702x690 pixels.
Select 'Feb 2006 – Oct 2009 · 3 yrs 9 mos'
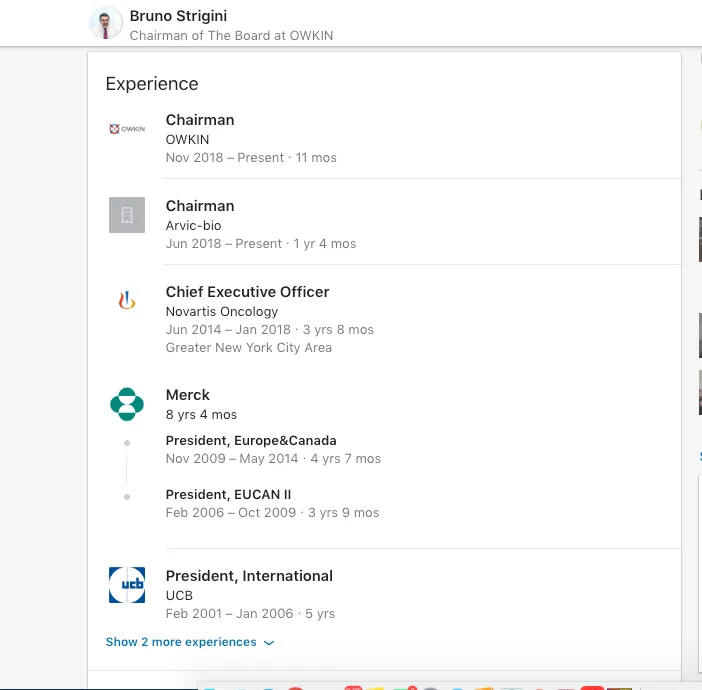tap(272, 512)
